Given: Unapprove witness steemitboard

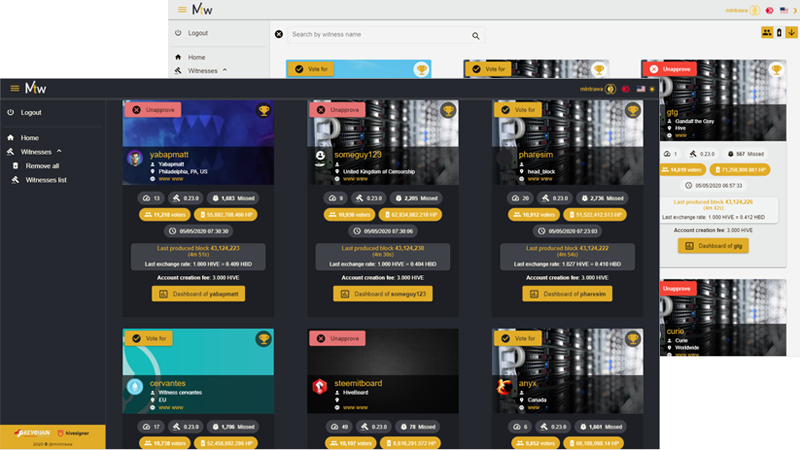Looking at the screenshot, I should tap(338, 338).
